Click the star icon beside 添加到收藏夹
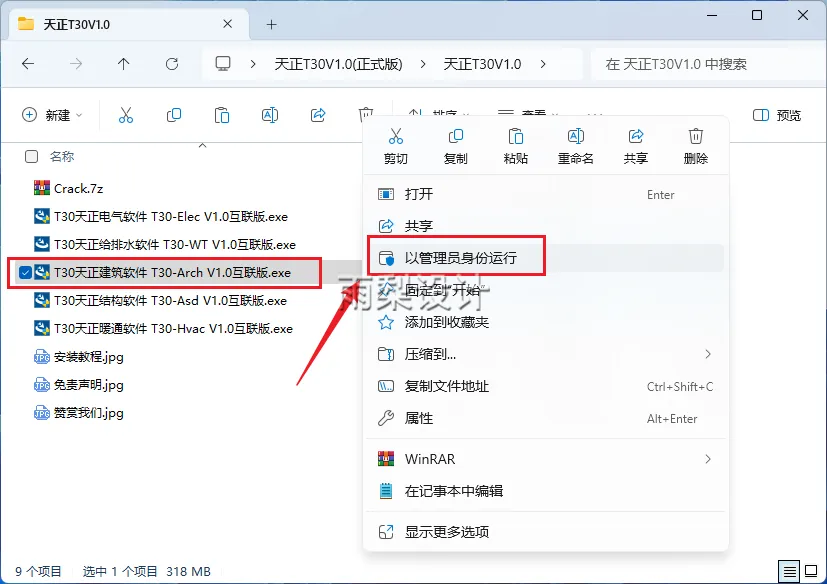This screenshot has width=827, height=584. click(386, 322)
